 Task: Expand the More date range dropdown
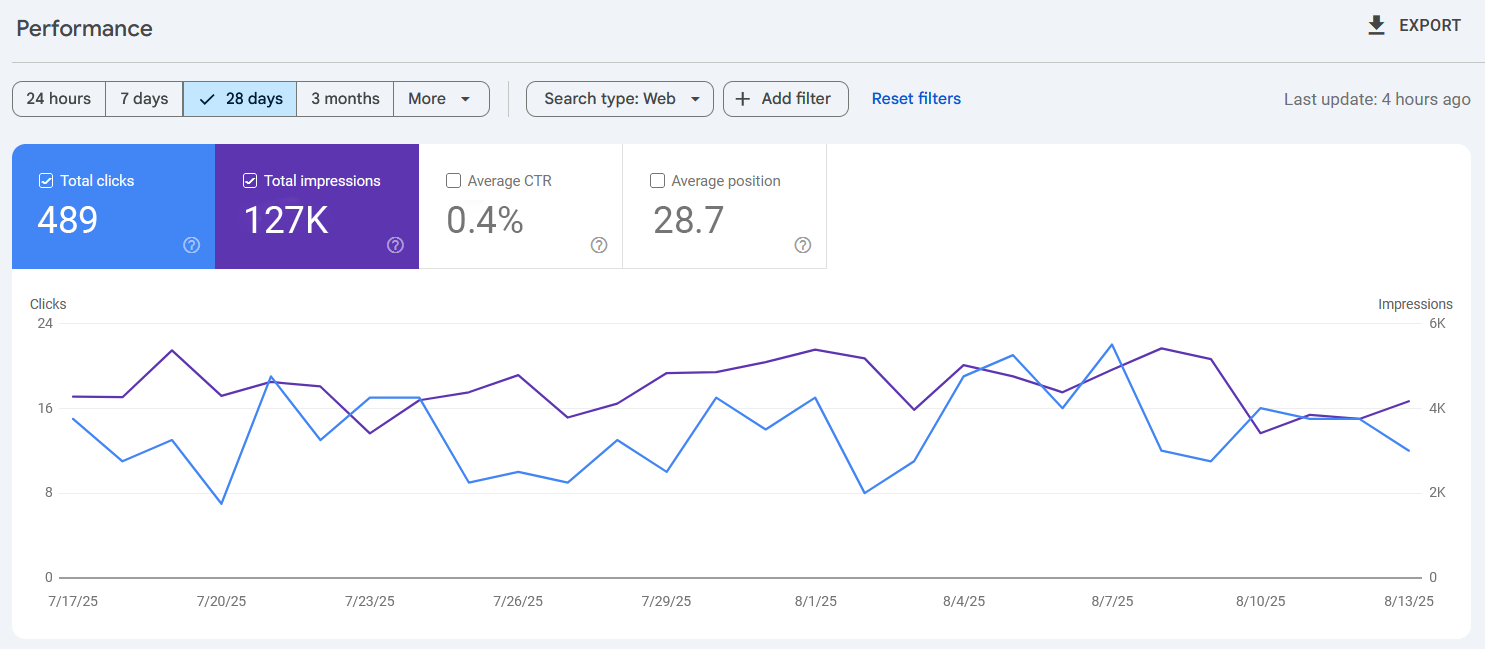tap(441, 99)
